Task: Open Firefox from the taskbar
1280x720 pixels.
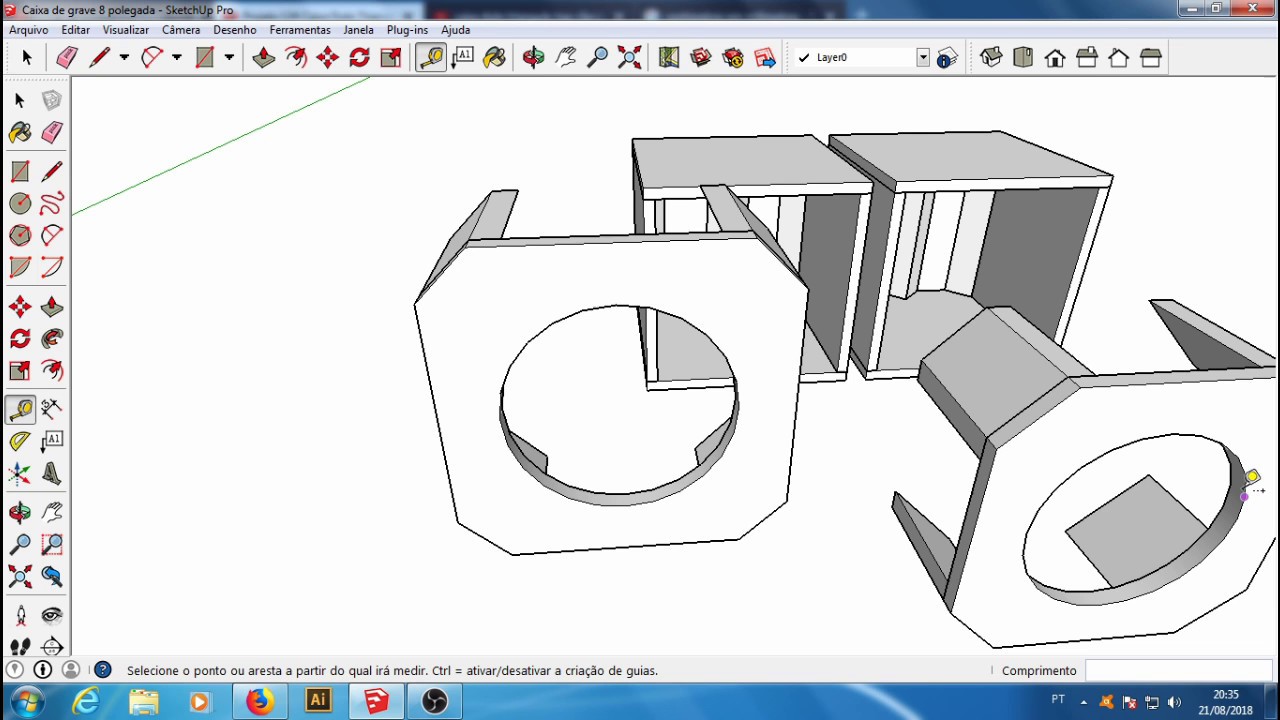Action: tap(259, 701)
